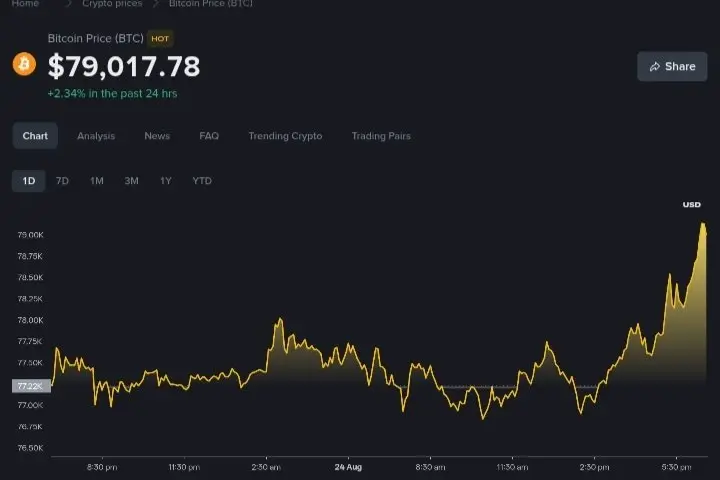Screen dimensions: 720x480
Task: Select the Chart tab
Action: click(x=35, y=136)
